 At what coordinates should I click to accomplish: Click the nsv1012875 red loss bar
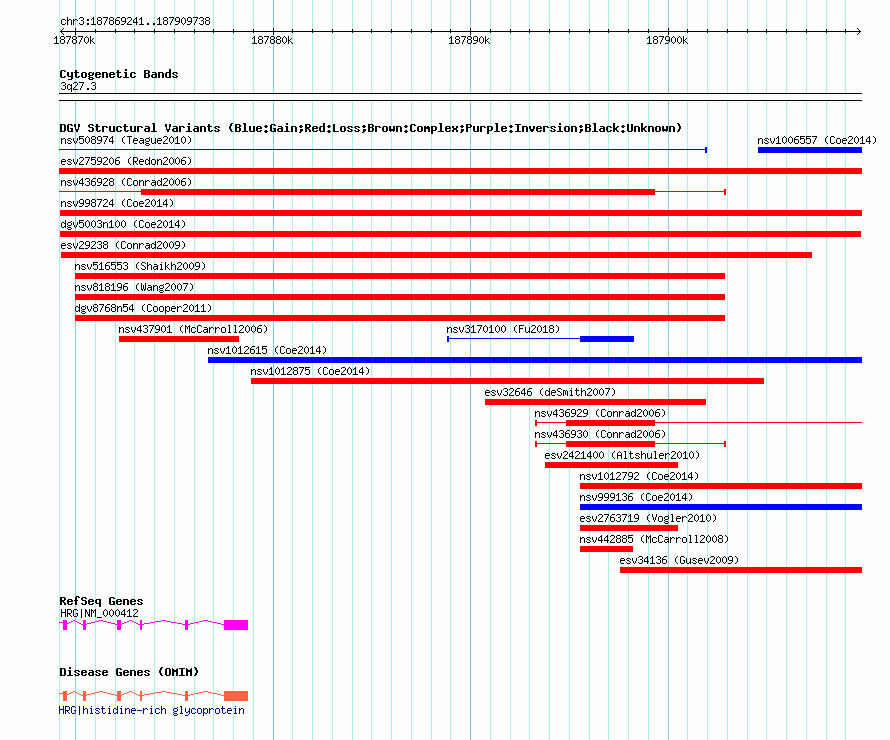[x=507, y=381]
